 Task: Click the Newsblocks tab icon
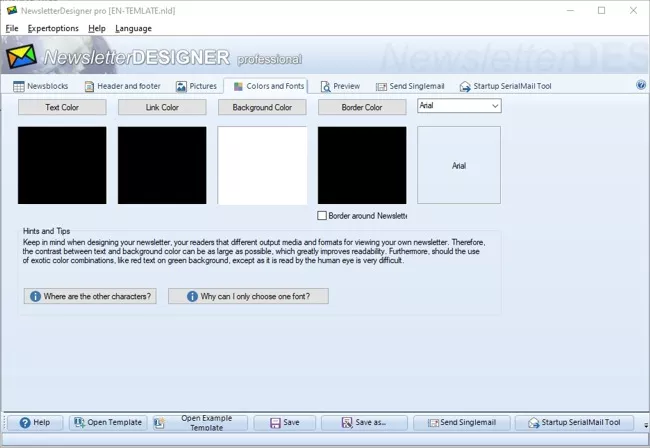19,87
